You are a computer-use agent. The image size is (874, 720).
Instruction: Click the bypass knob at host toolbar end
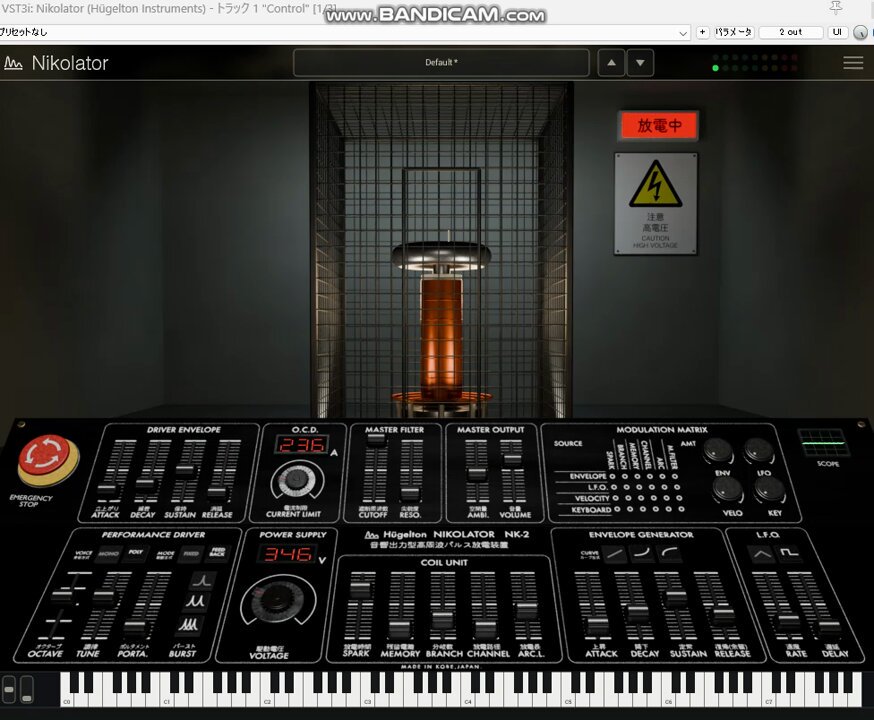pos(861,32)
